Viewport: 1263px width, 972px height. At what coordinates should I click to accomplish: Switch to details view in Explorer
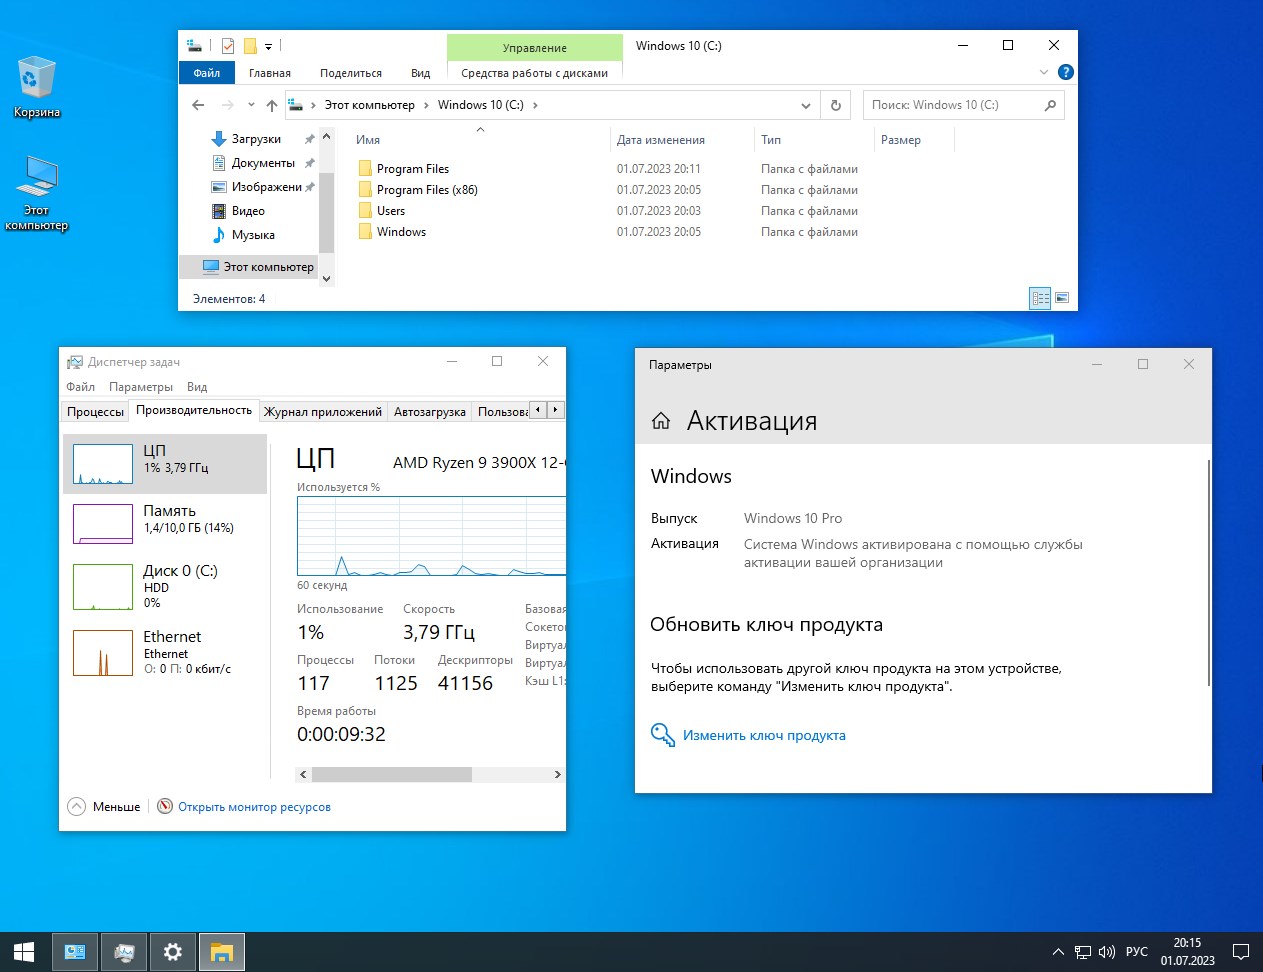click(1040, 298)
